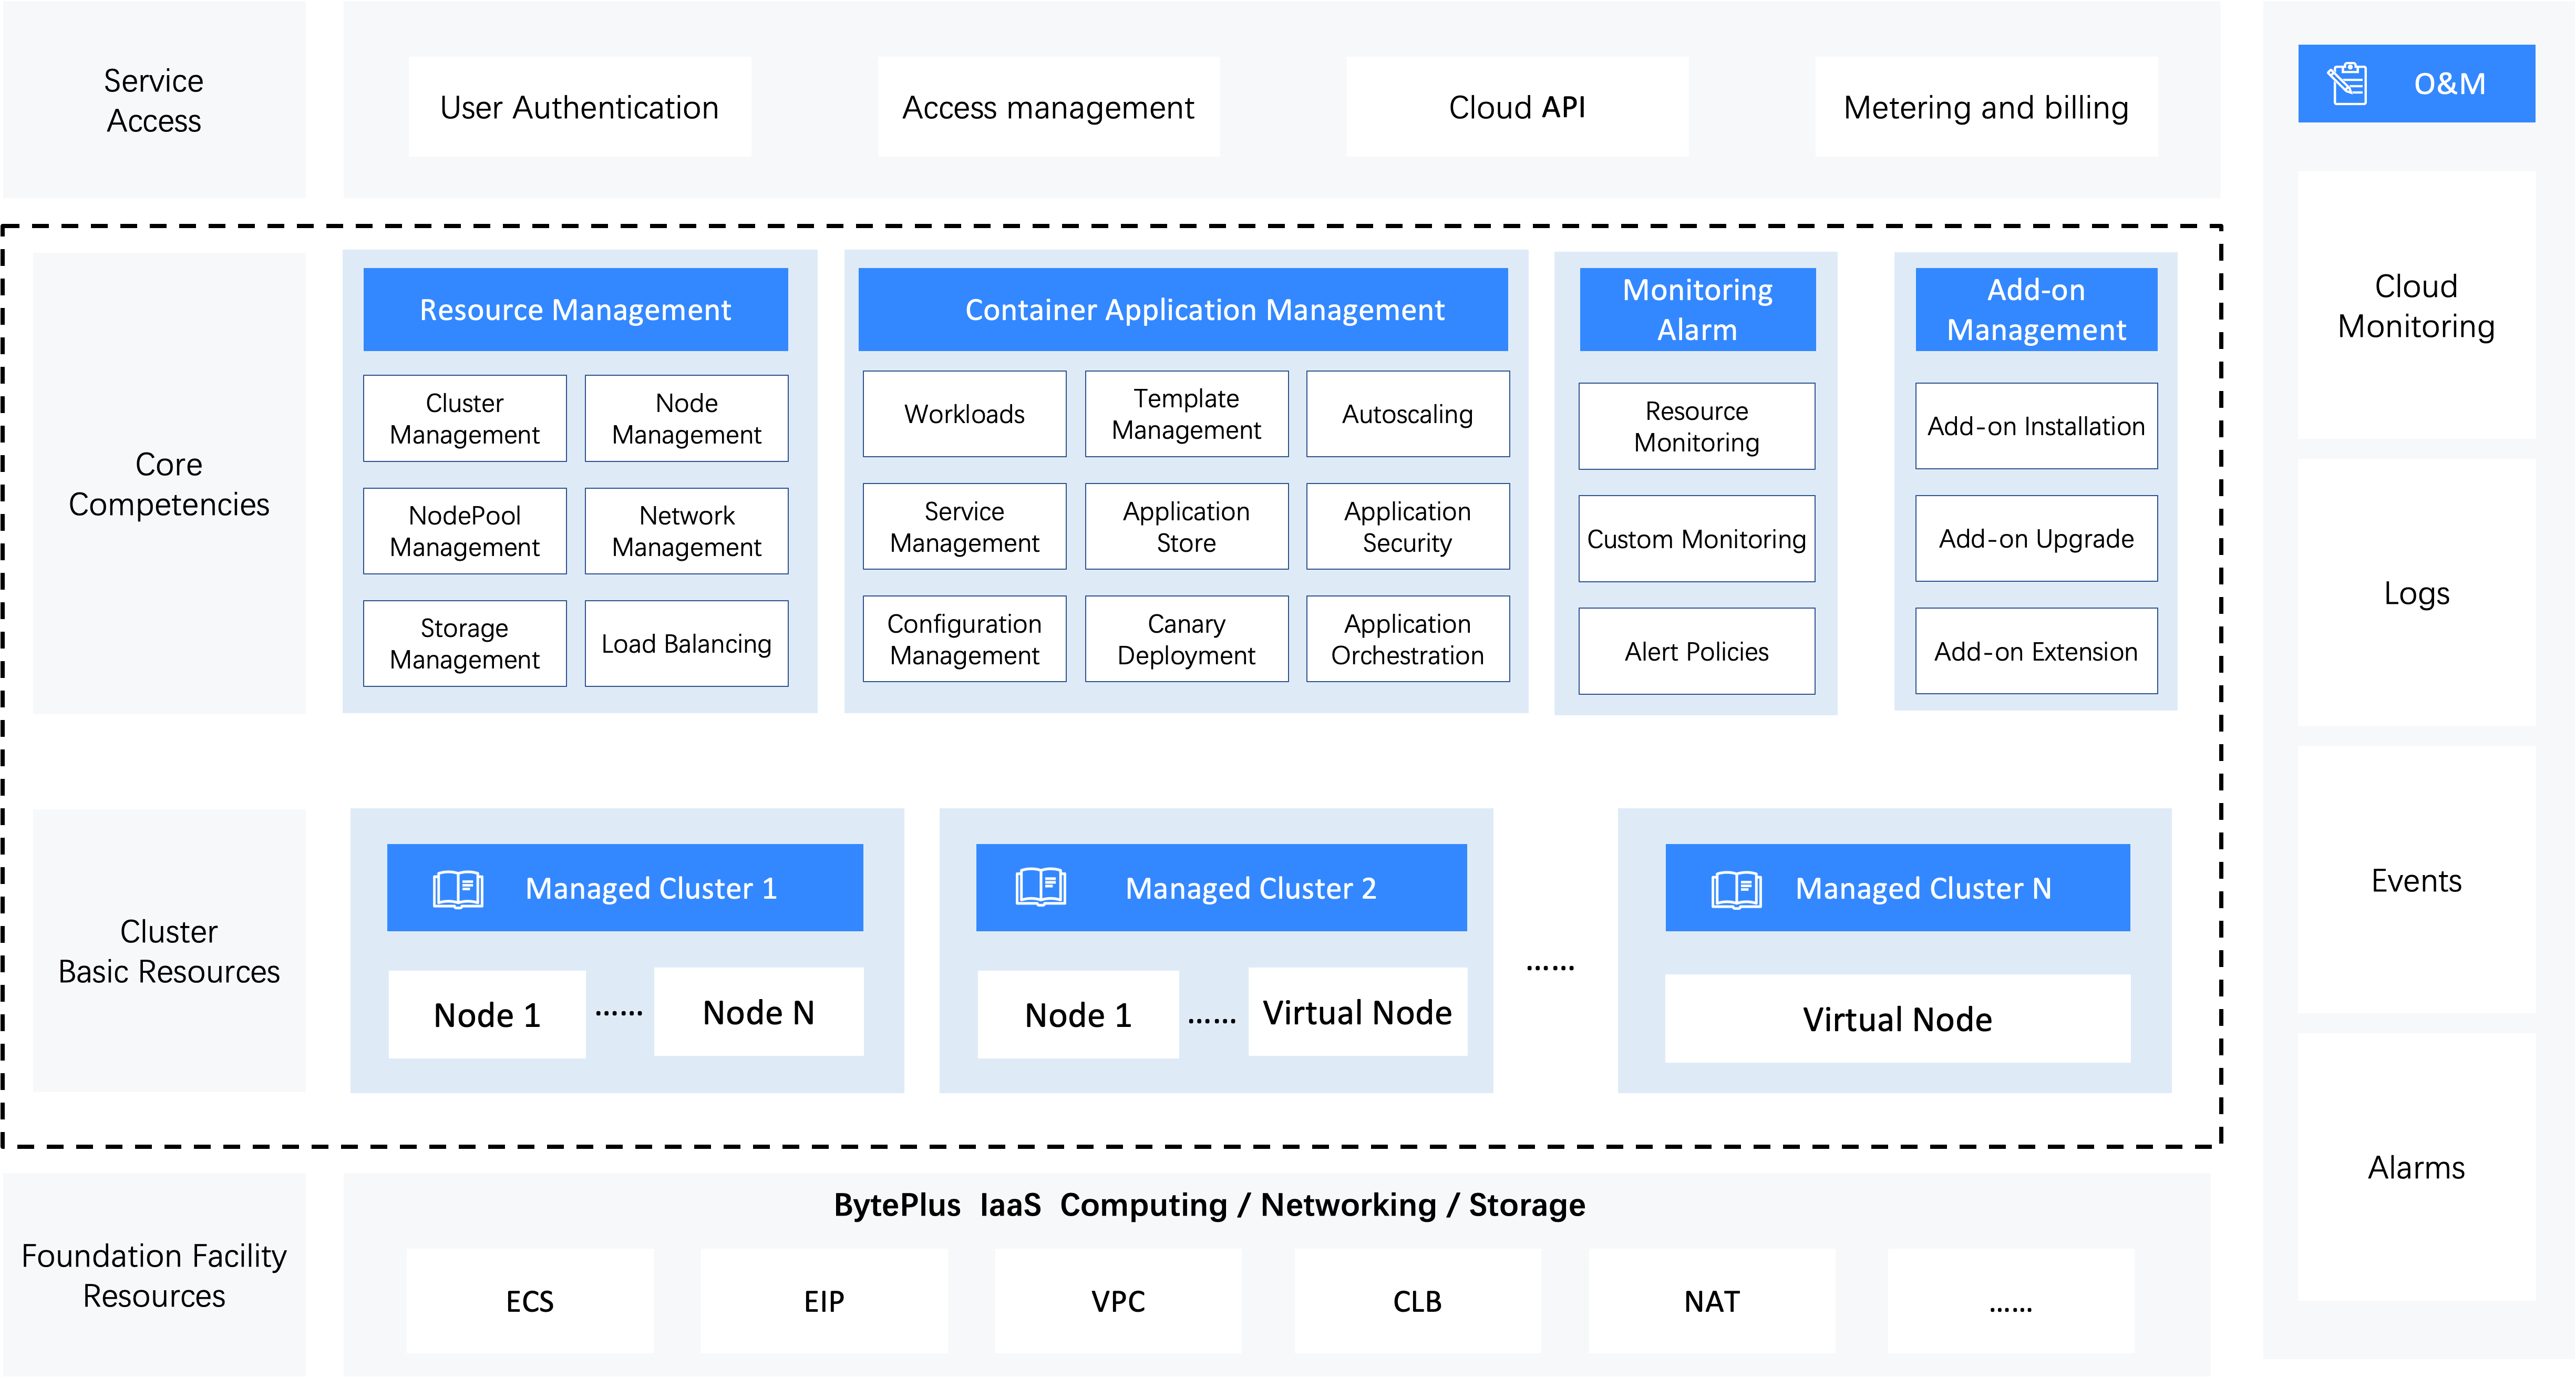2576x1378 pixels.
Task: Click the Add-on Installation box
Action: (2036, 426)
